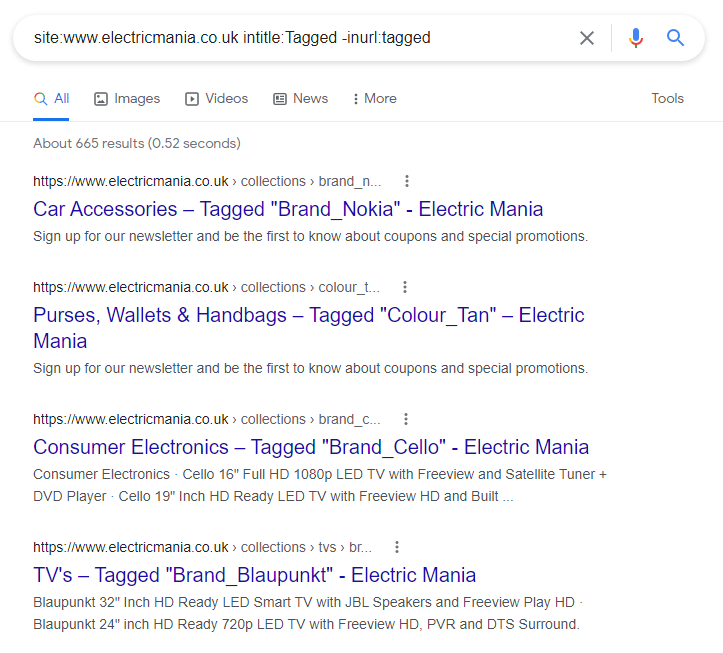Click into the search query text field
Screen dimensions: 723x653
[295, 38]
